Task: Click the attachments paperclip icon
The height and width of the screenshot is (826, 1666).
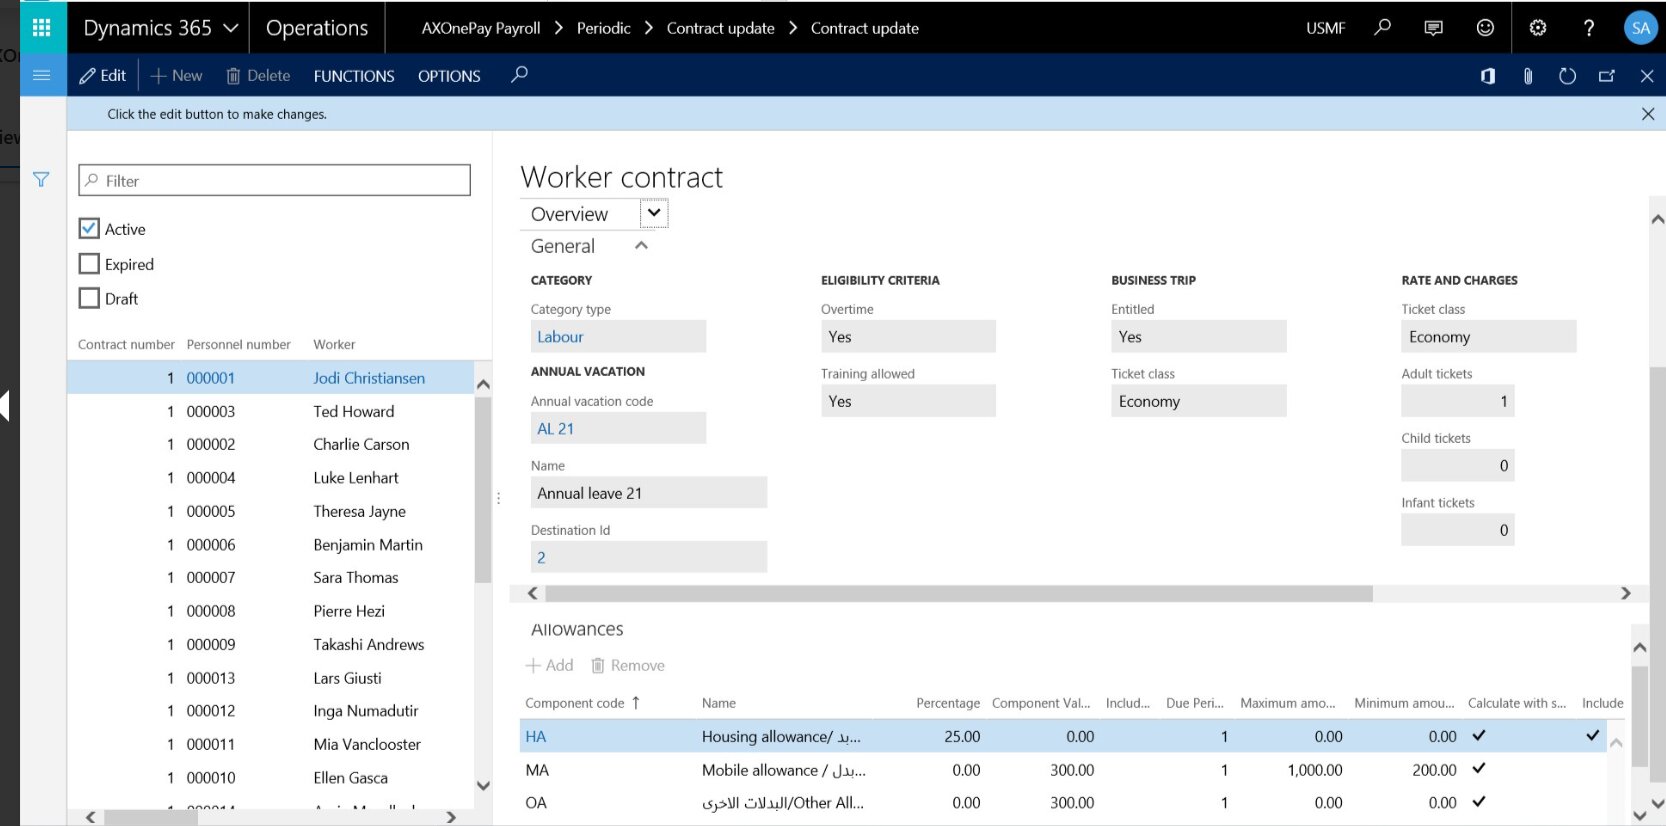Action: click(1527, 76)
